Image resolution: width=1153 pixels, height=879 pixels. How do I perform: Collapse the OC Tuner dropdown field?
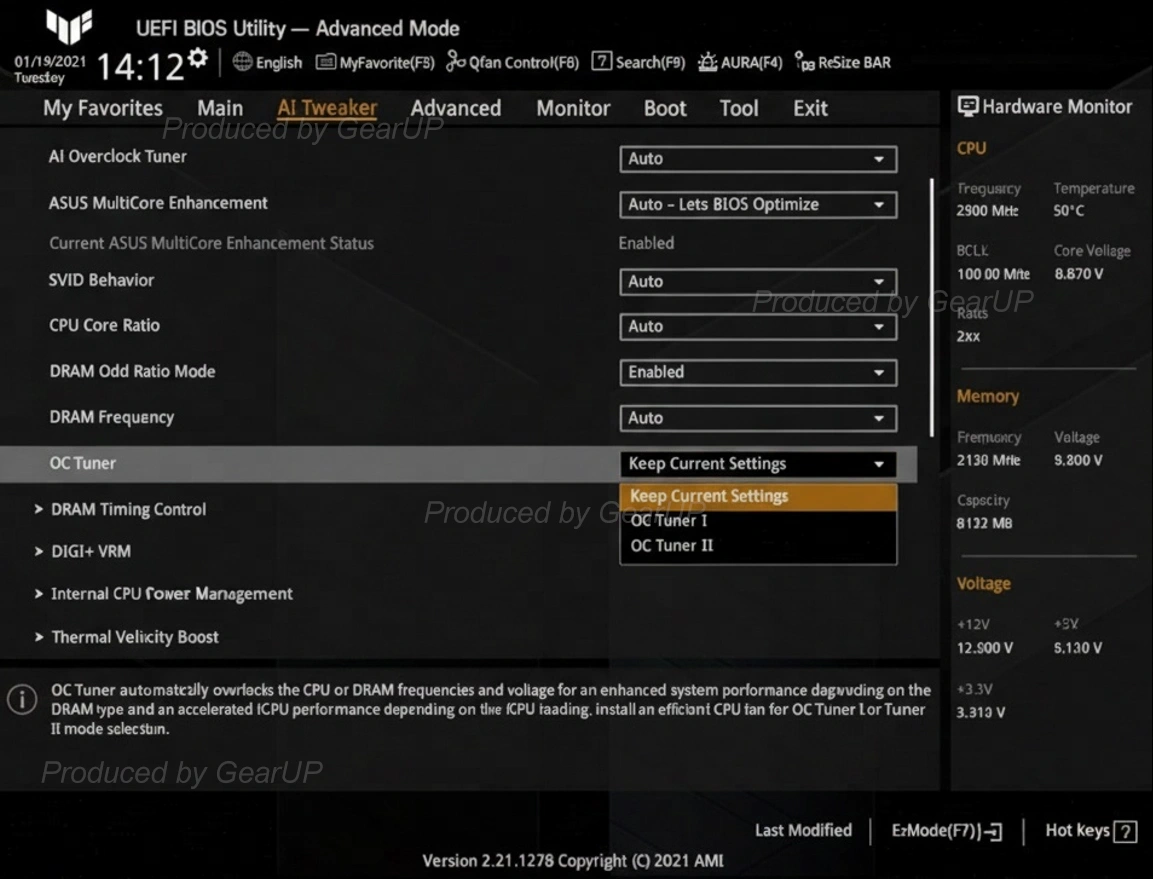click(x=758, y=464)
